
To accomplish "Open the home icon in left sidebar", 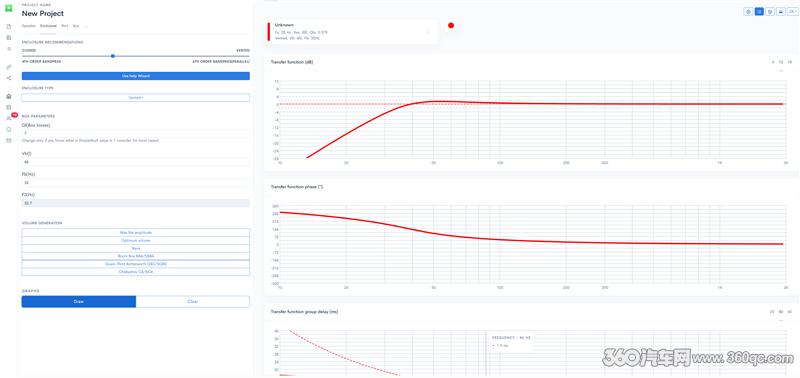I will coord(9,96).
